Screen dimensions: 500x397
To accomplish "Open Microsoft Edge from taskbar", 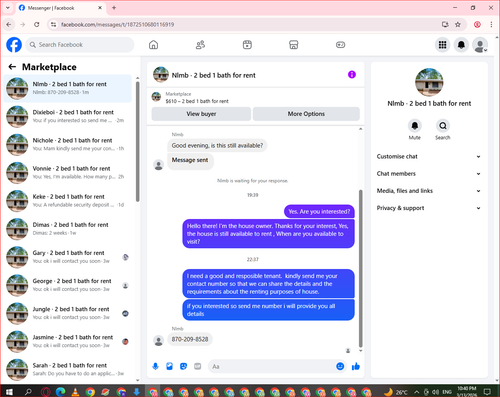I will 60,392.
